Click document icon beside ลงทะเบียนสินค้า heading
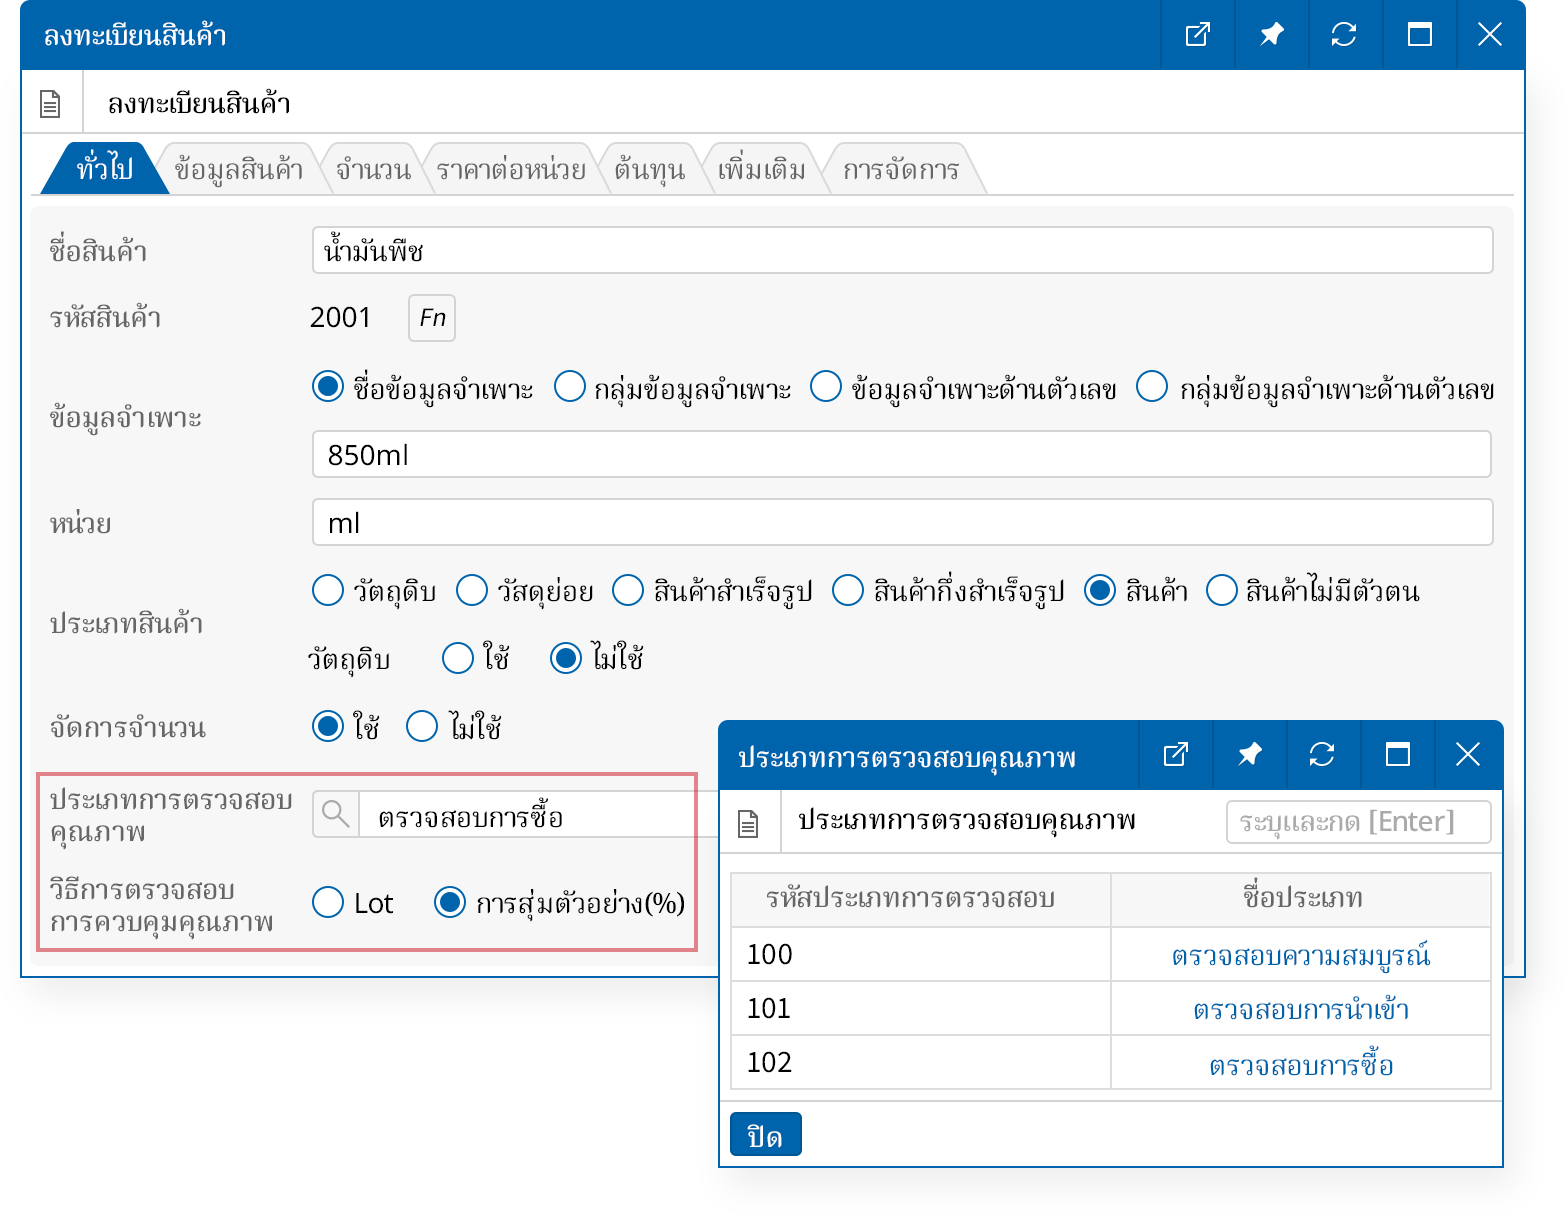 (x=50, y=104)
